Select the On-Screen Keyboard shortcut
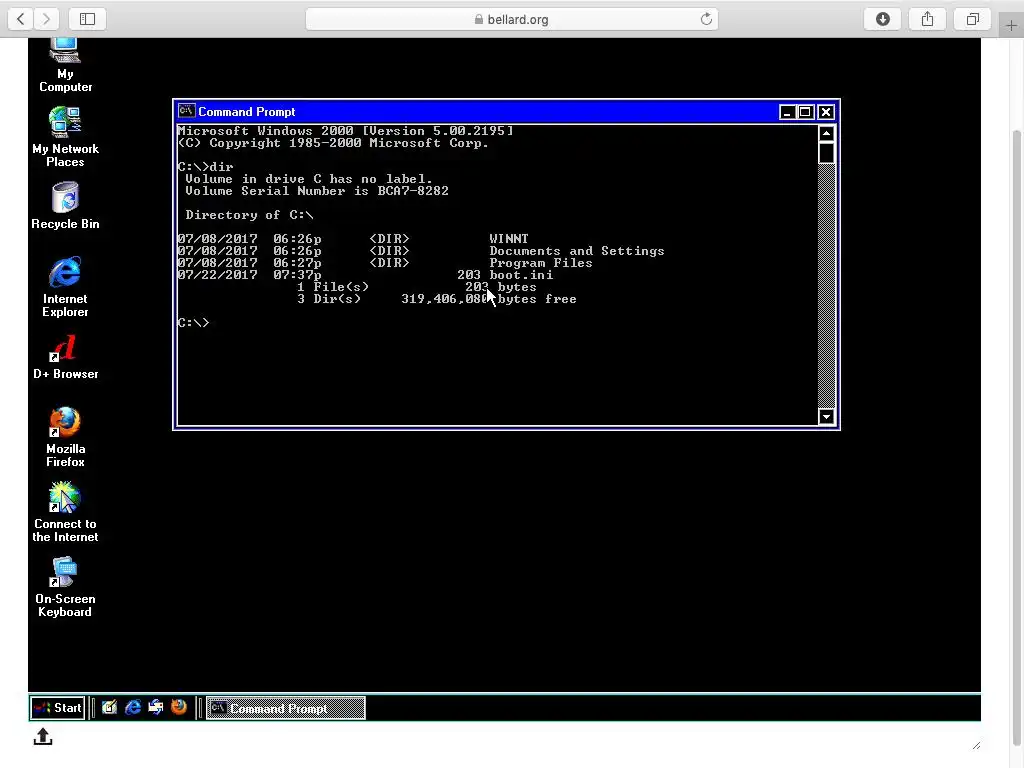The height and width of the screenshot is (768, 1024). point(65,586)
